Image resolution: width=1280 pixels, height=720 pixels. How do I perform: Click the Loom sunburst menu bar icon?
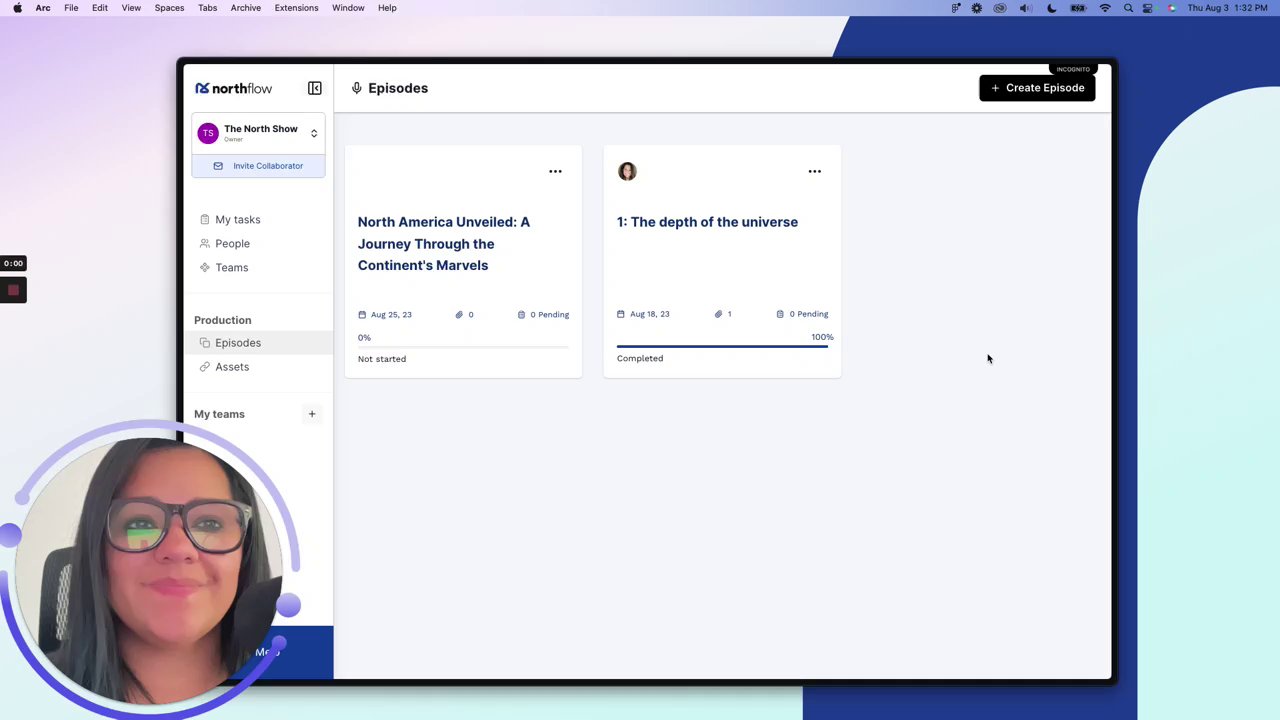coord(977,8)
